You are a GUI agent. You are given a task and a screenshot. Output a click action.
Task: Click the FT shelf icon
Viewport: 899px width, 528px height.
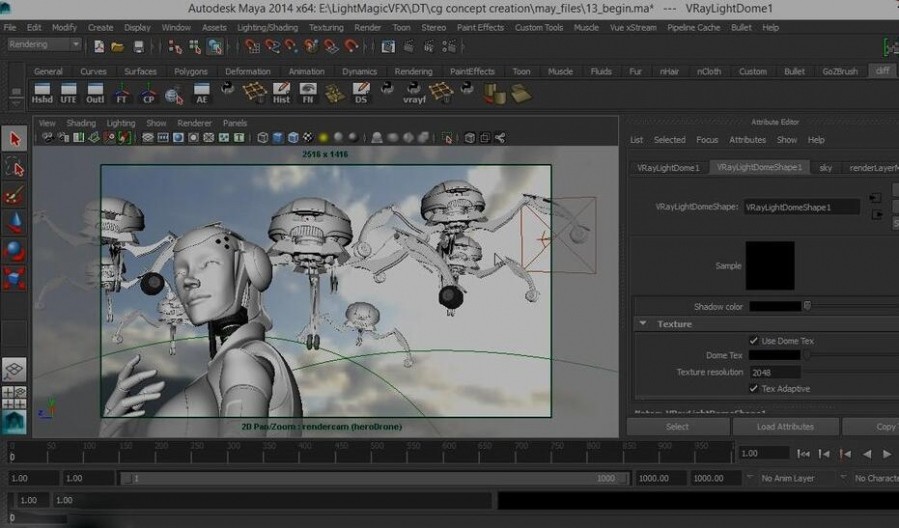pos(122,93)
